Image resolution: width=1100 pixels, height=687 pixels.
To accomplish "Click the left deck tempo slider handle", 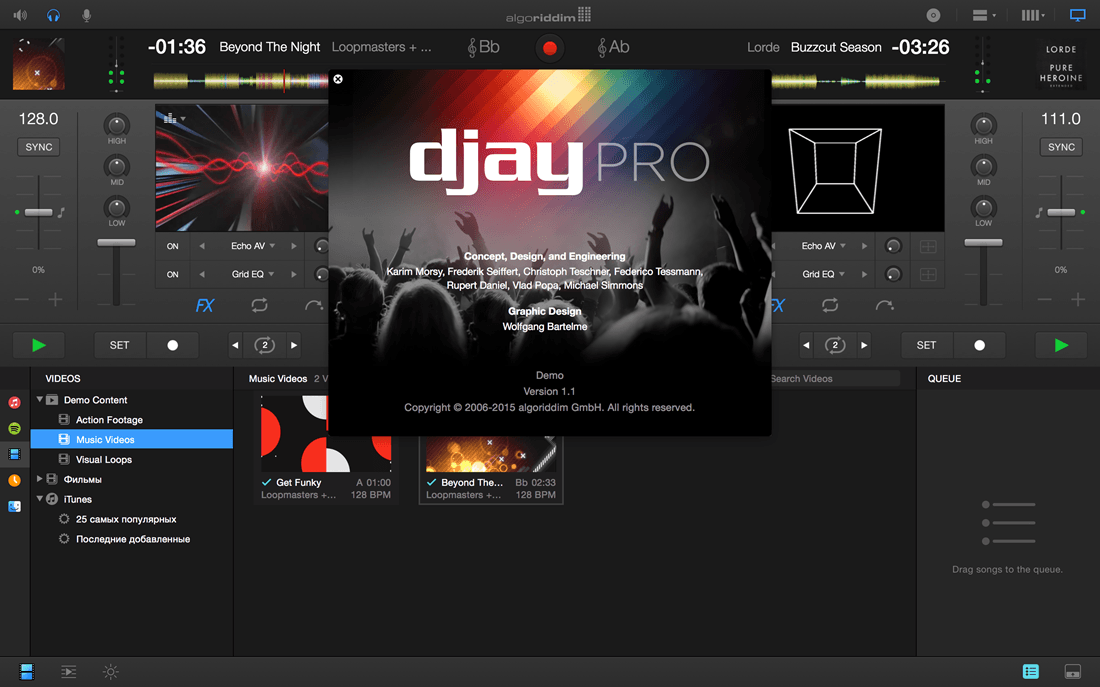I will pyautogui.click(x=39, y=212).
